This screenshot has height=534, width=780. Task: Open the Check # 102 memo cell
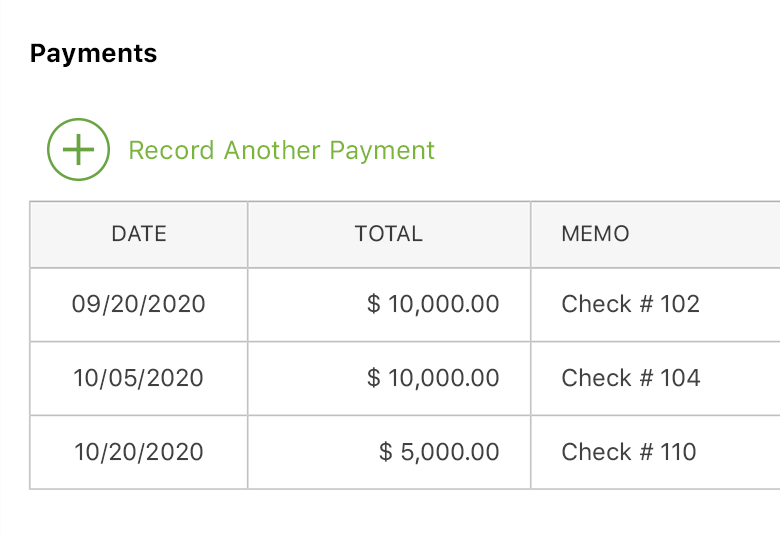(630, 304)
